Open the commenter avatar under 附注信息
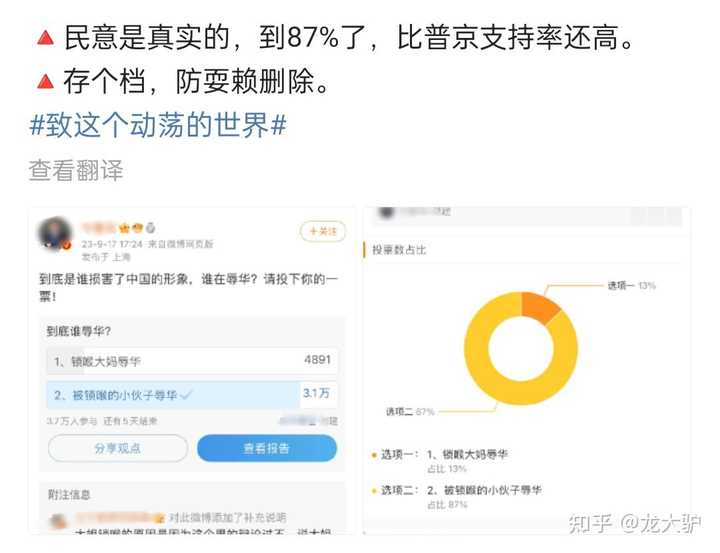Screen dimensions: 720x553 [59, 521]
